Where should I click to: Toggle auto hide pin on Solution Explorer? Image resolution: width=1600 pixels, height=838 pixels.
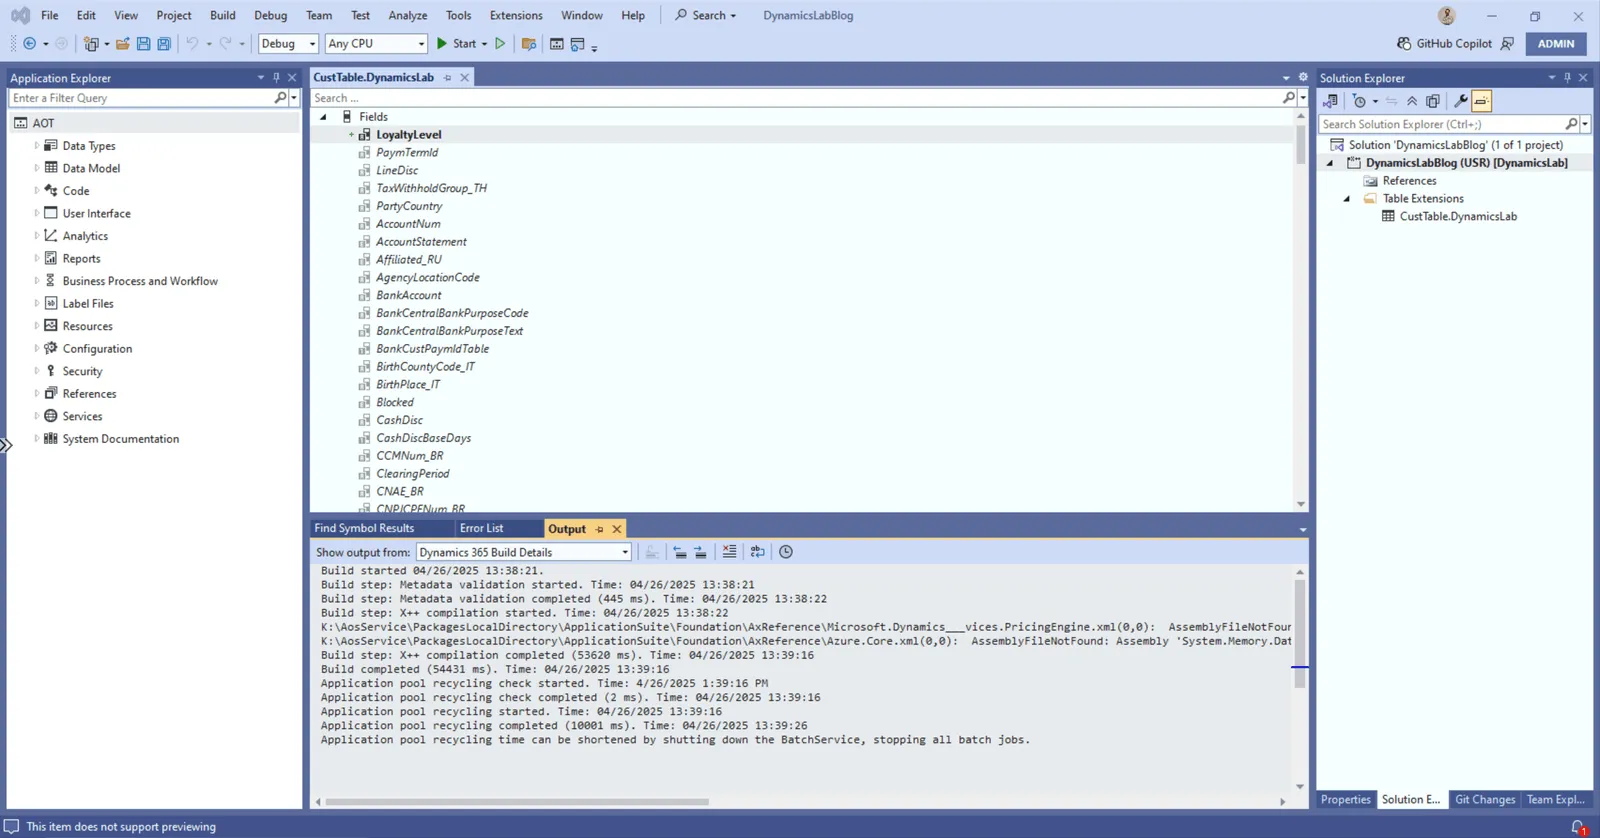click(1567, 77)
